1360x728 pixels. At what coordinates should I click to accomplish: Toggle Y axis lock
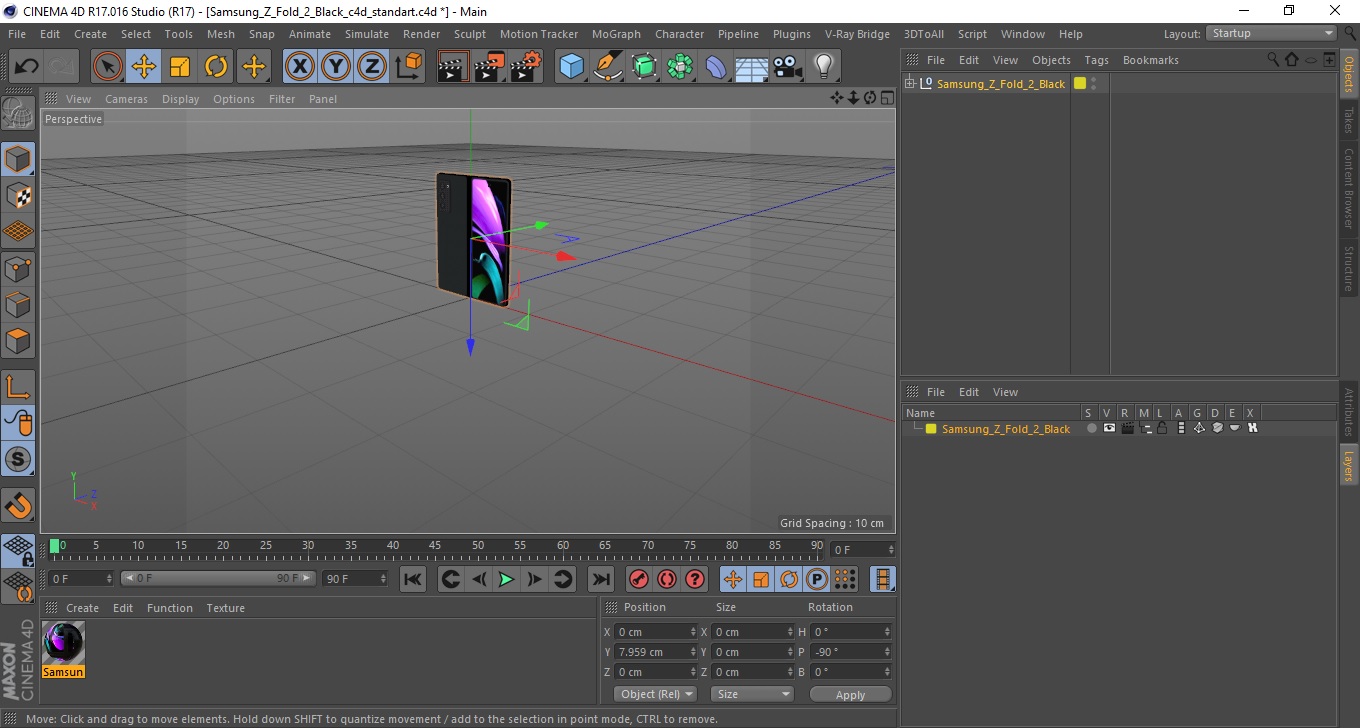(336, 67)
